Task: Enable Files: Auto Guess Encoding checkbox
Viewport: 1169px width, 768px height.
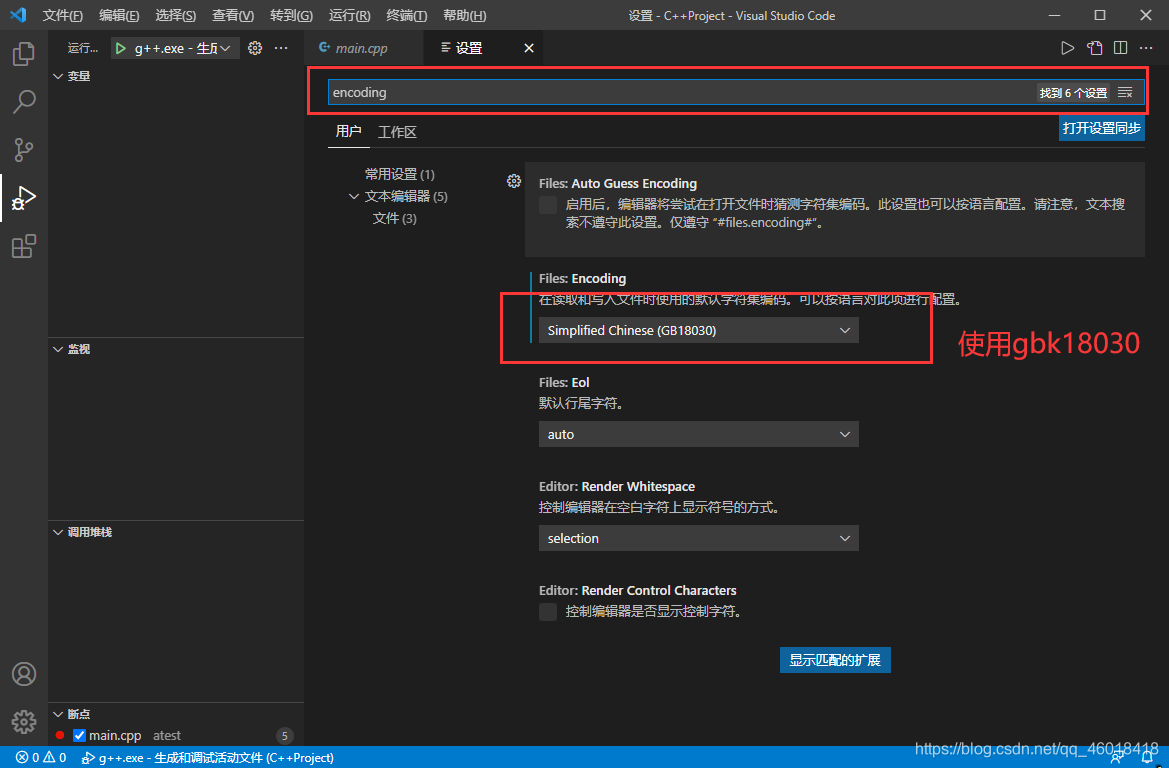Action: point(548,205)
